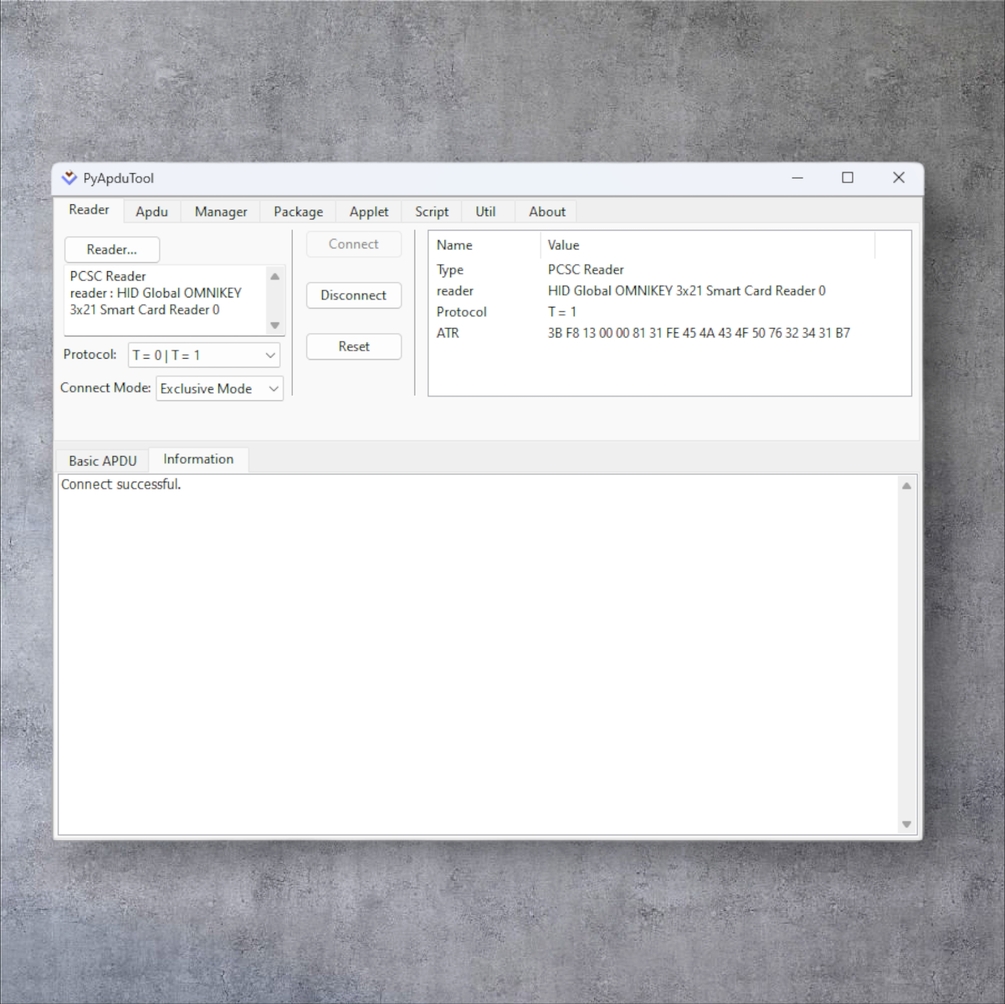Click the log area scroll-up arrow

pos(906,486)
